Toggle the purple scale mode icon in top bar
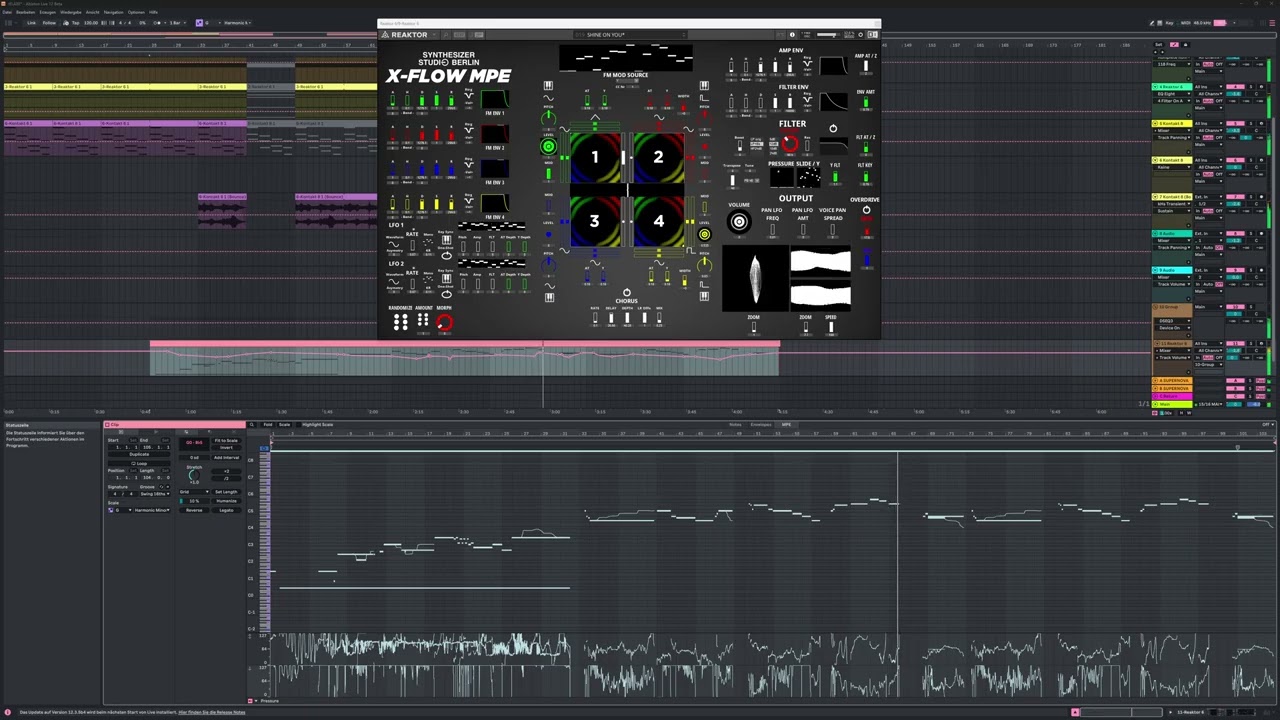1280x720 pixels. (199, 23)
